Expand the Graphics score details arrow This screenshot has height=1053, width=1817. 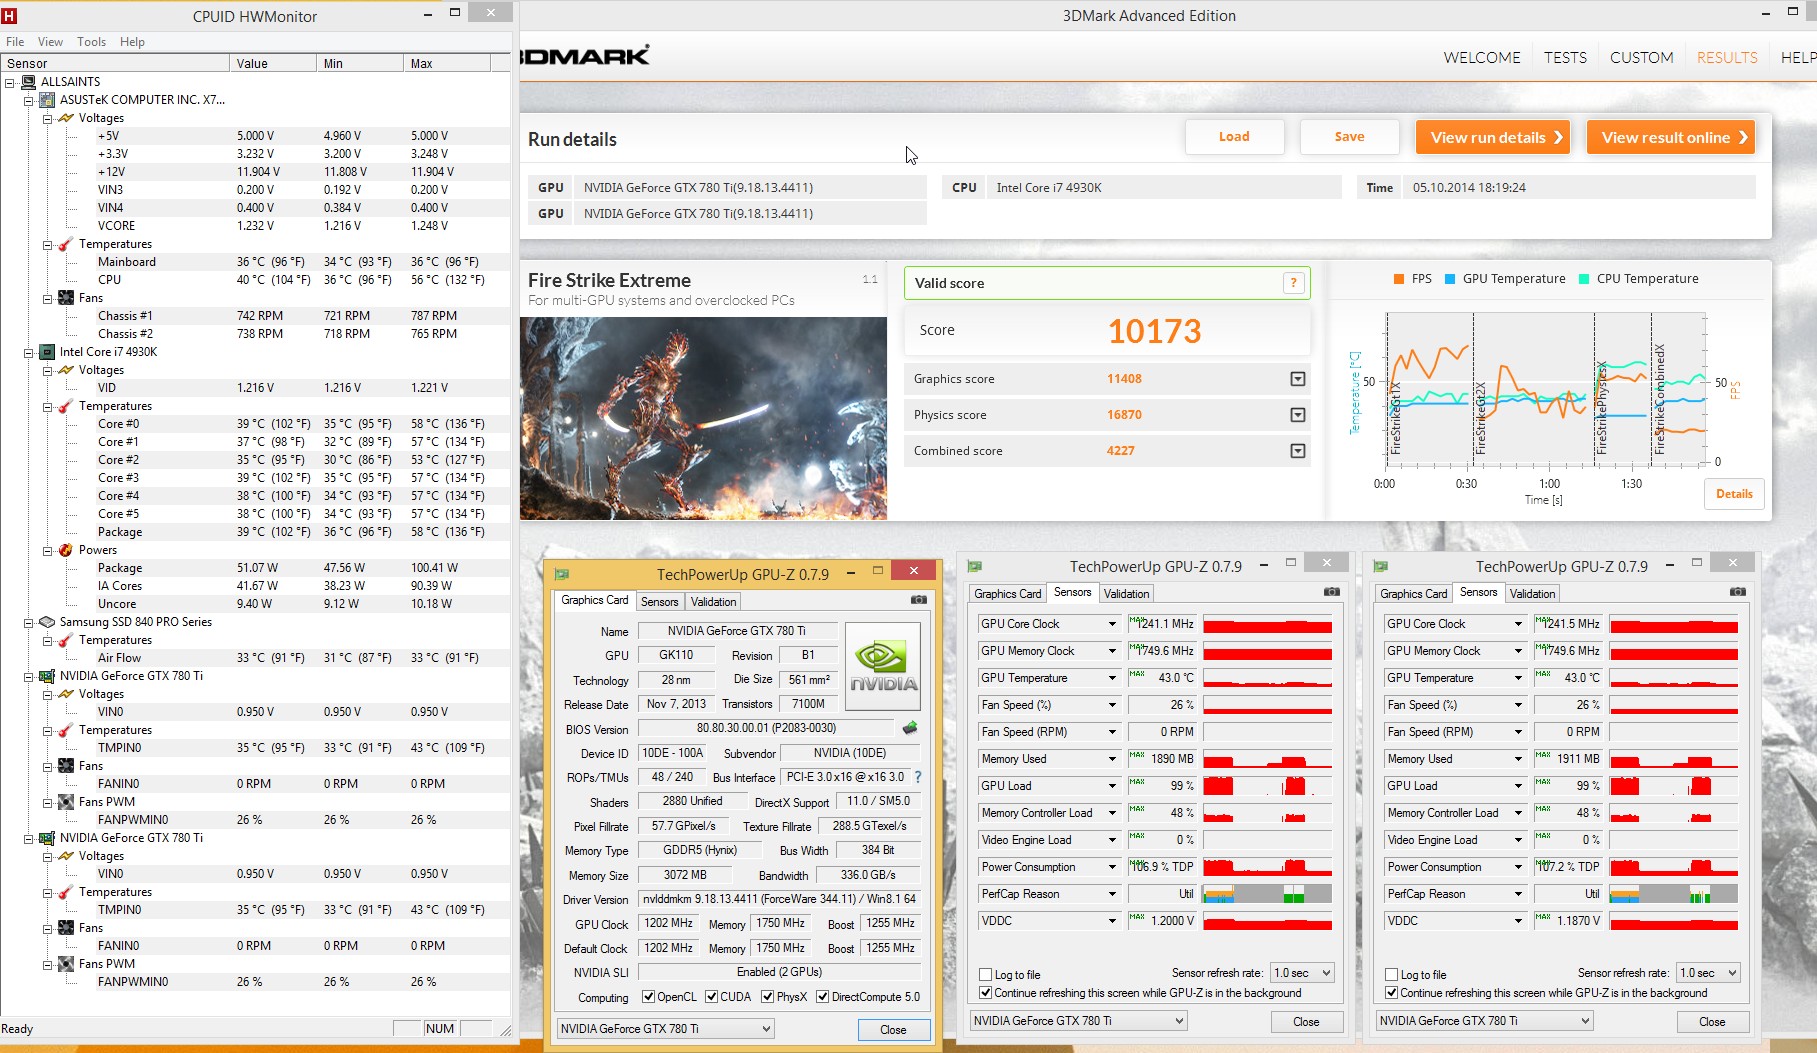point(1298,379)
